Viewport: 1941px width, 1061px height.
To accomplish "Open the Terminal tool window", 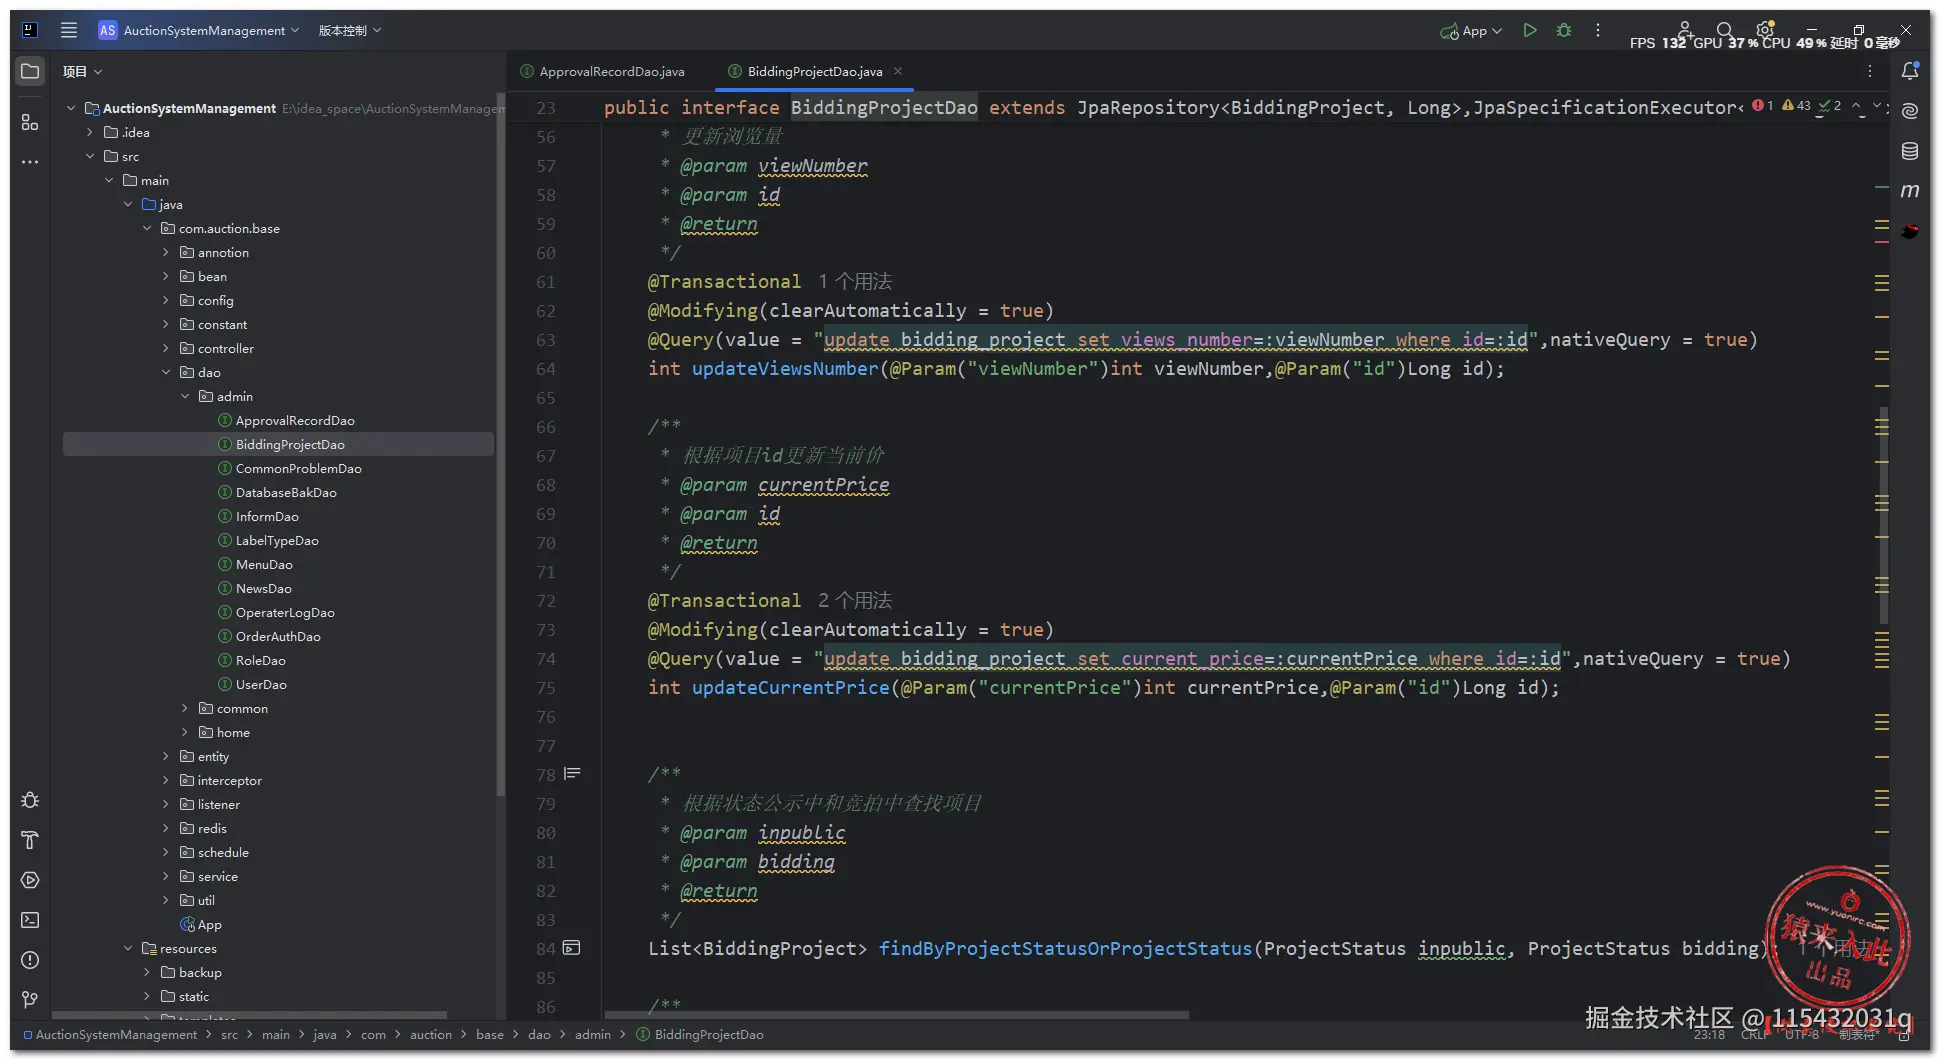I will pos(30,920).
